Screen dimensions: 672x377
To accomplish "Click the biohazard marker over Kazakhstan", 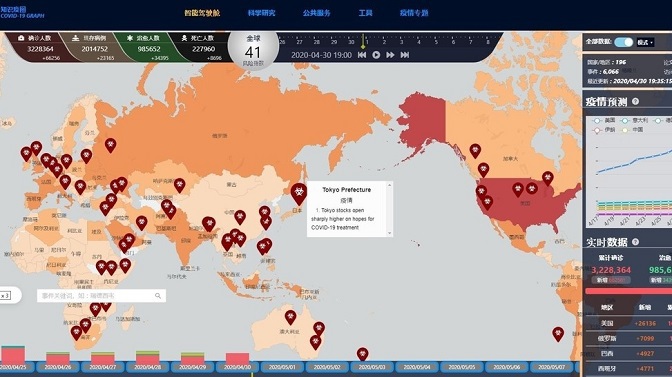I will 180,186.
